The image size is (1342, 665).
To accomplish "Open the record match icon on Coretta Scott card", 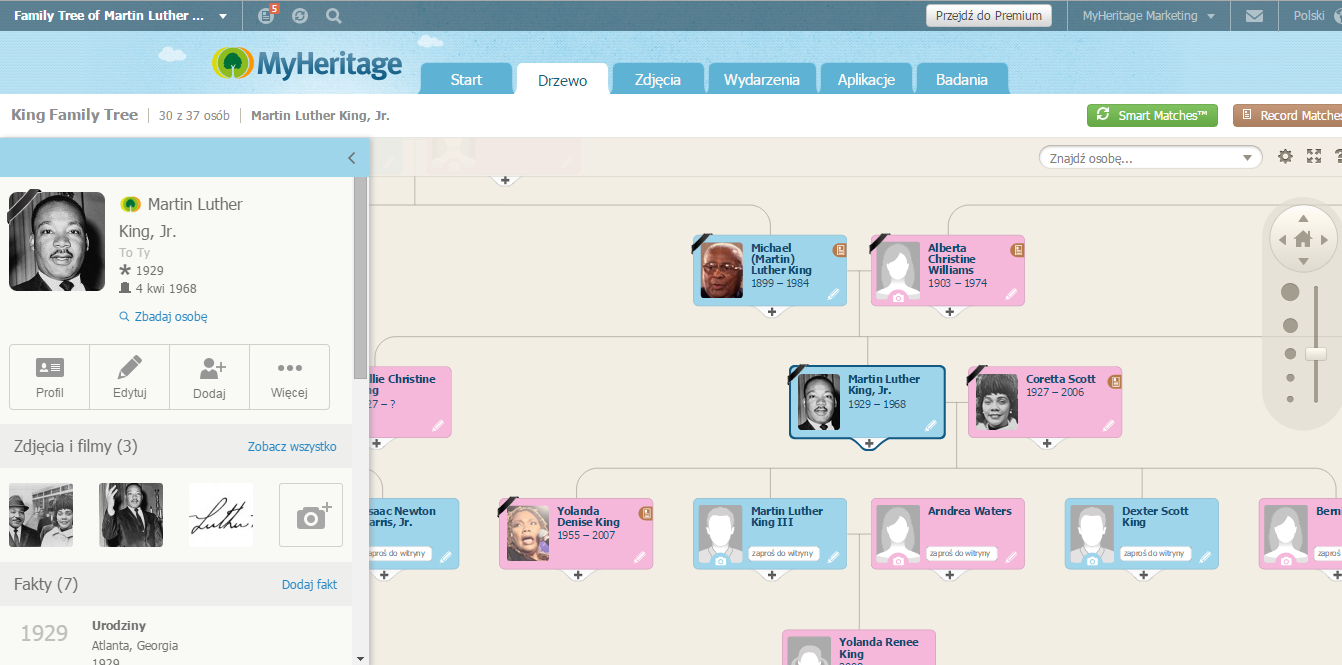I will click(1115, 381).
